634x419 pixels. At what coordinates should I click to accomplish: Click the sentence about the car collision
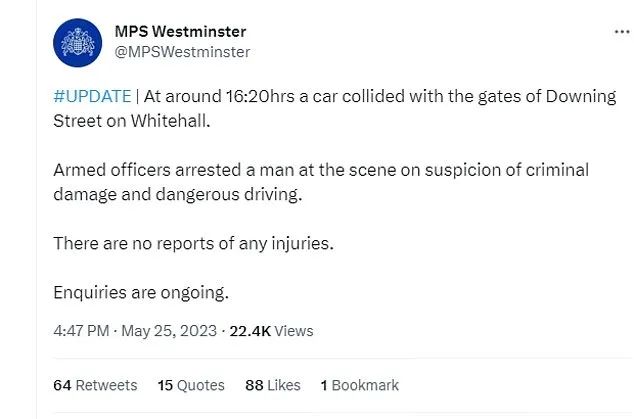point(334,109)
